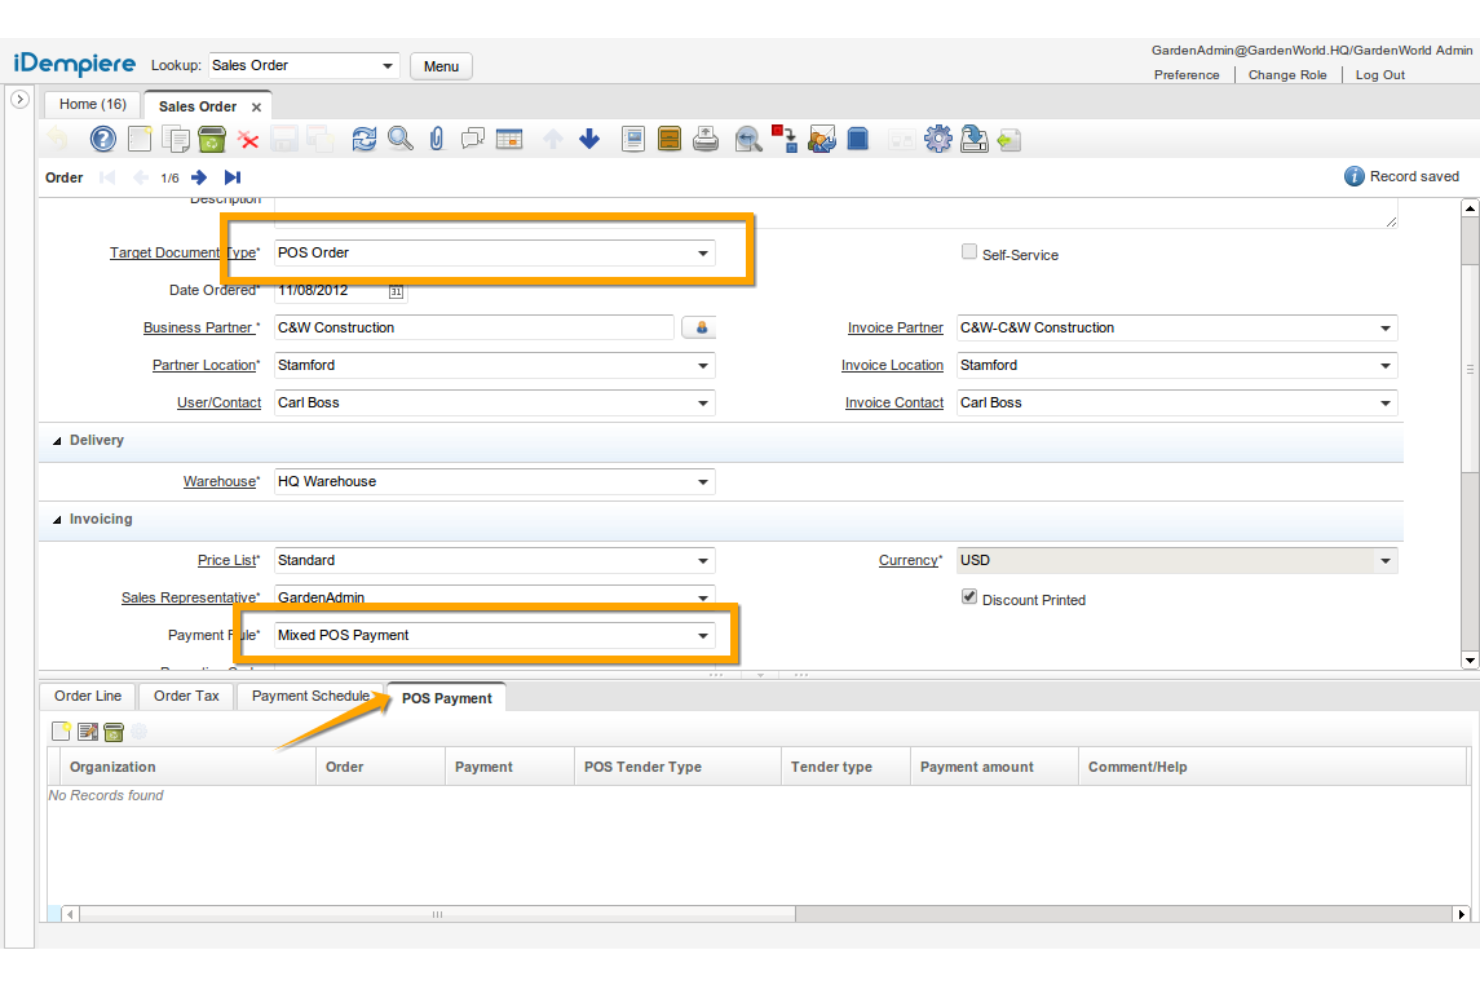Add new POS Payment record icon
The height and width of the screenshot is (987, 1480).
tap(61, 732)
